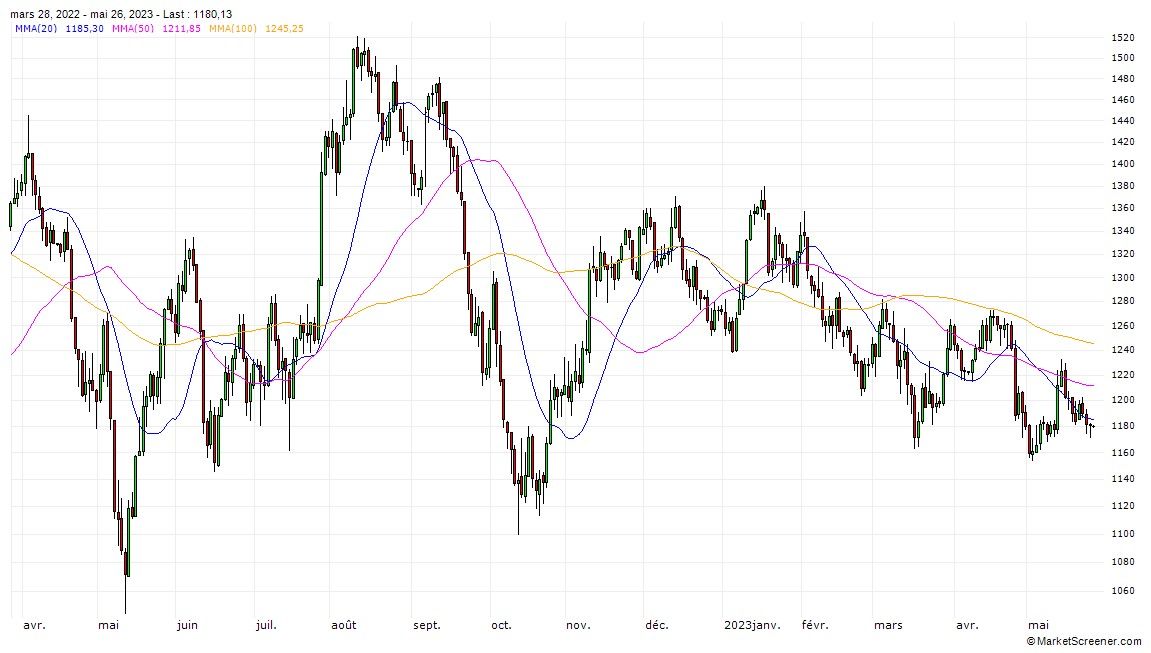Screen dimensions: 1151x653
Task: Select the 1211,85 moving average value
Action: click(x=182, y=28)
